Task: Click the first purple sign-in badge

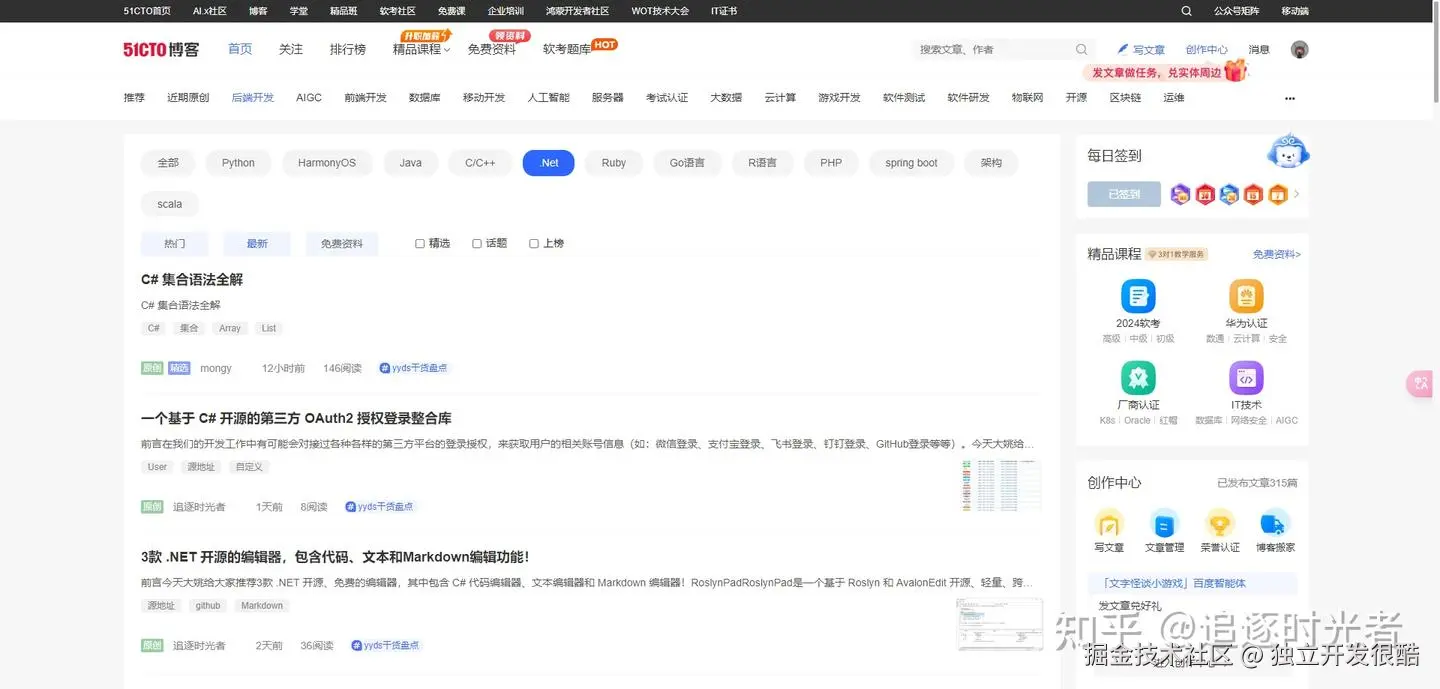Action: 1180,194
